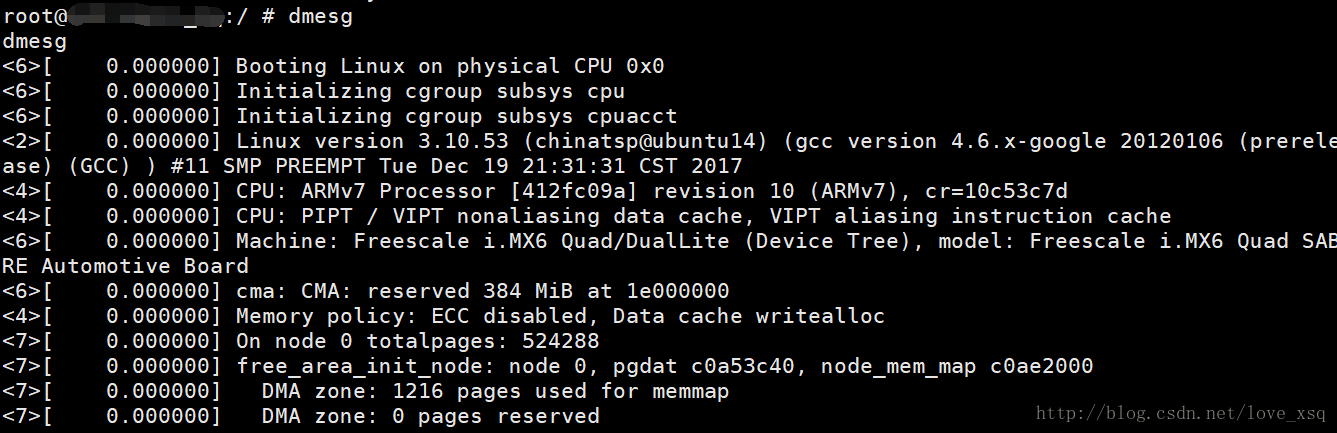Viewport: 1337px width, 433px height.
Task: Click the CMA reserved 384 MiB line
Action: point(366,291)
